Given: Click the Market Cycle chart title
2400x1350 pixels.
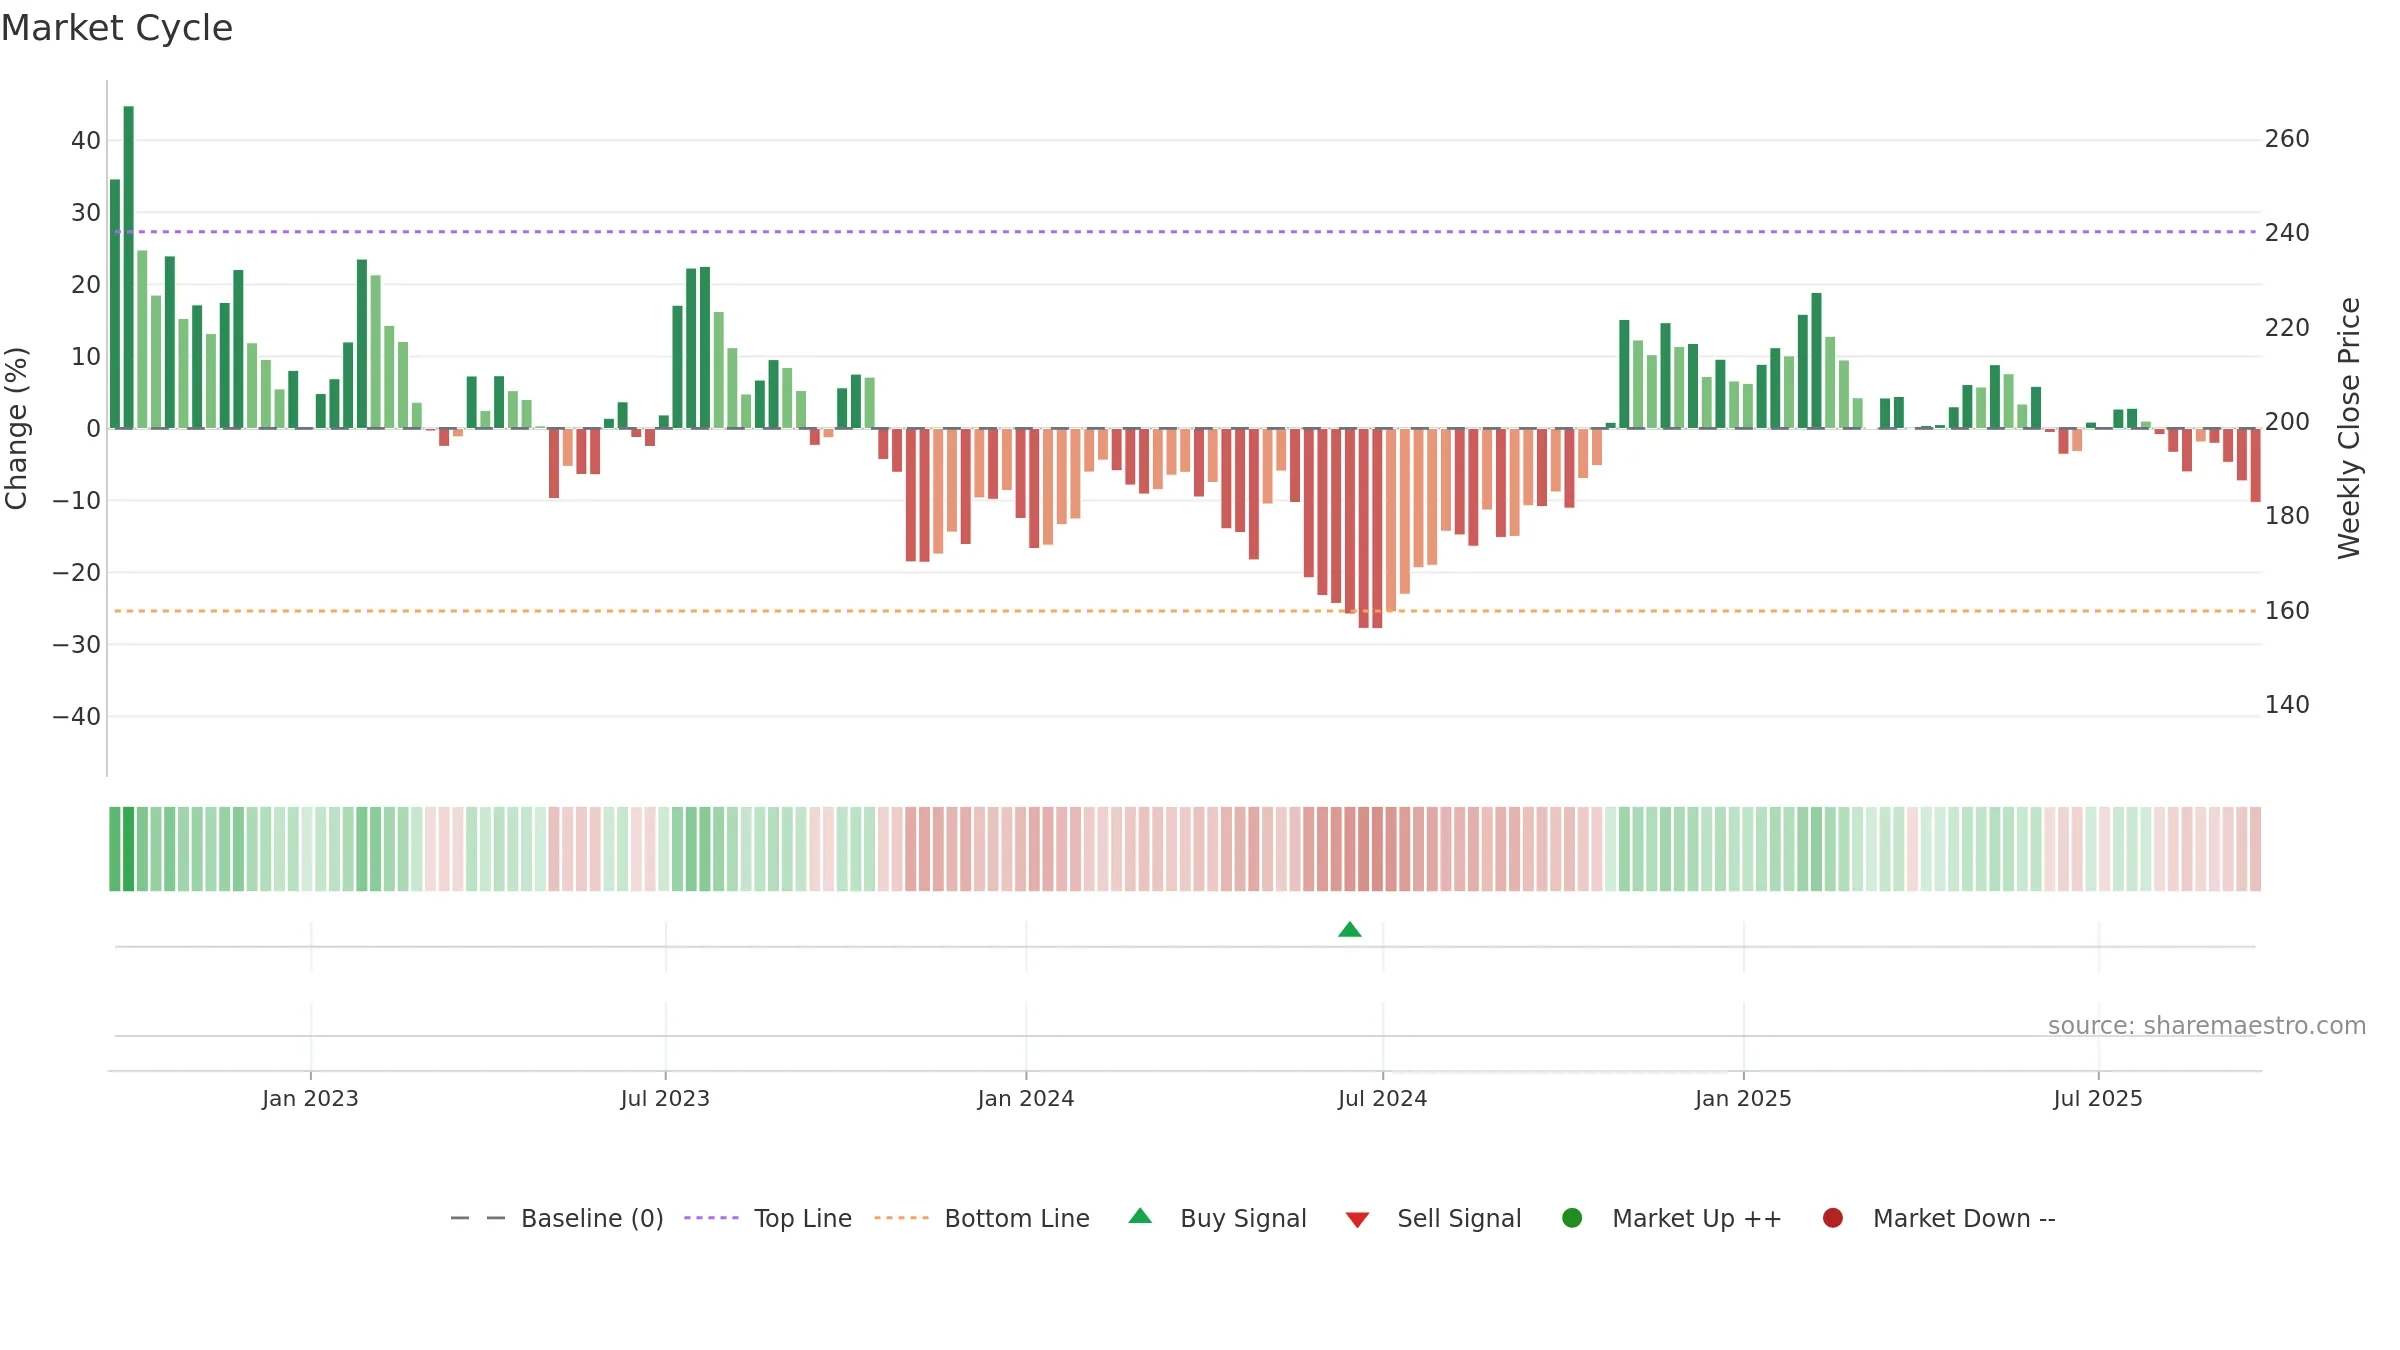Looking at the screenshot, I should point(117,28).
